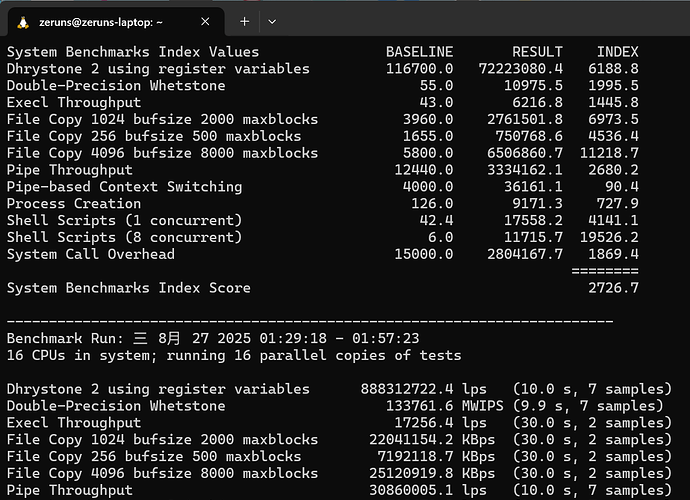Click 'Execl Throughput' in the index table
The height and width of the screenshot is (500, 690).
coord(74,103)
